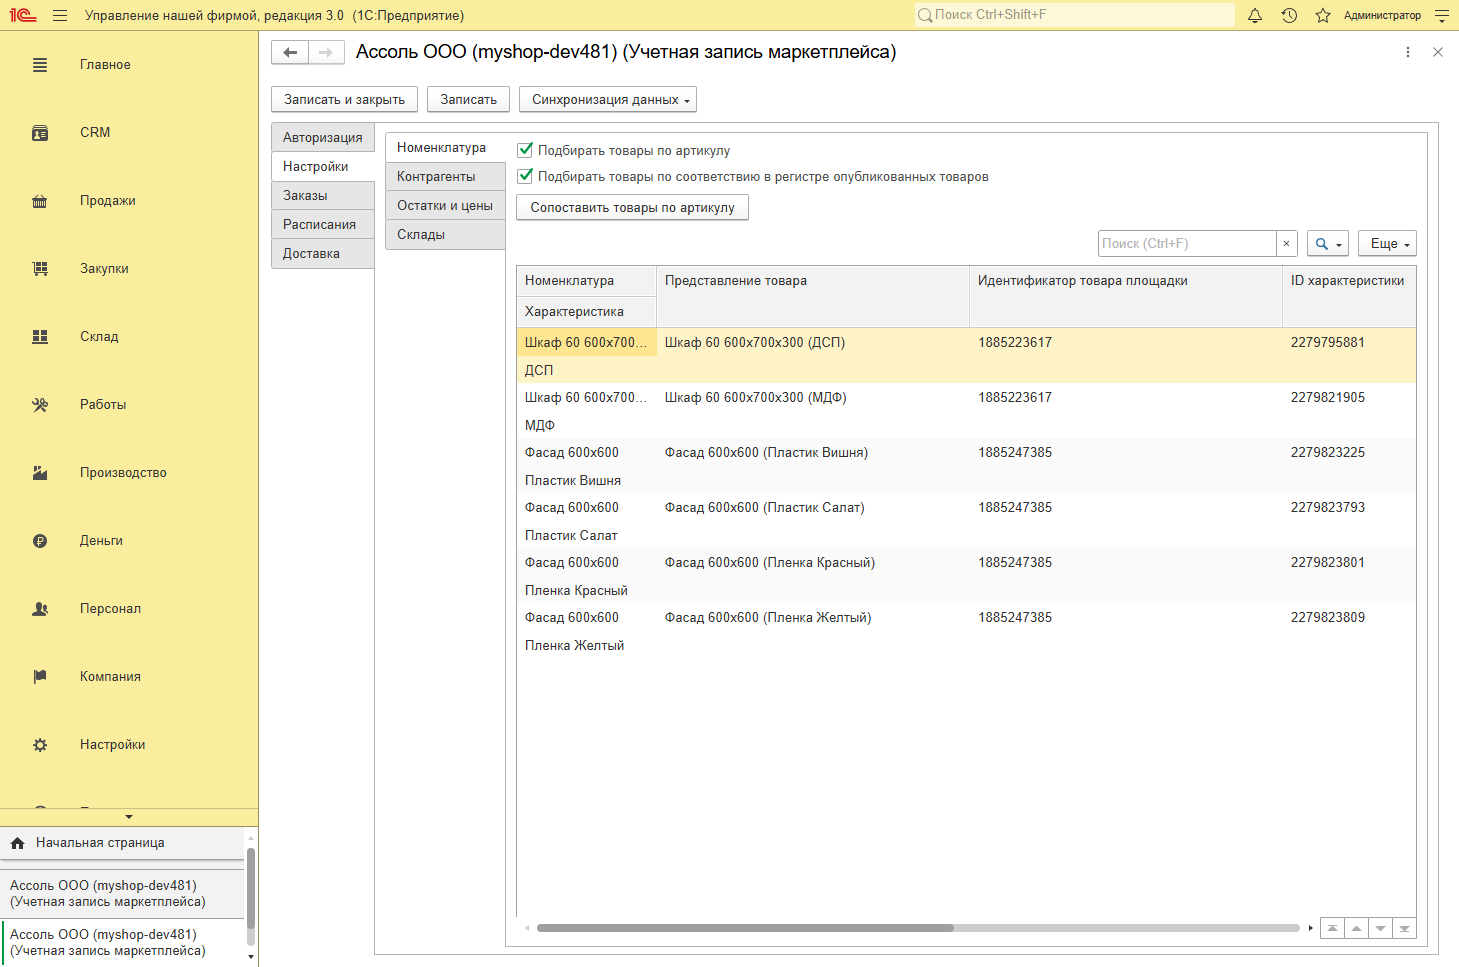The height and width of the screenshot is (967, 1459).
Task: Jump to last row in table
Action: (1404, 929)
